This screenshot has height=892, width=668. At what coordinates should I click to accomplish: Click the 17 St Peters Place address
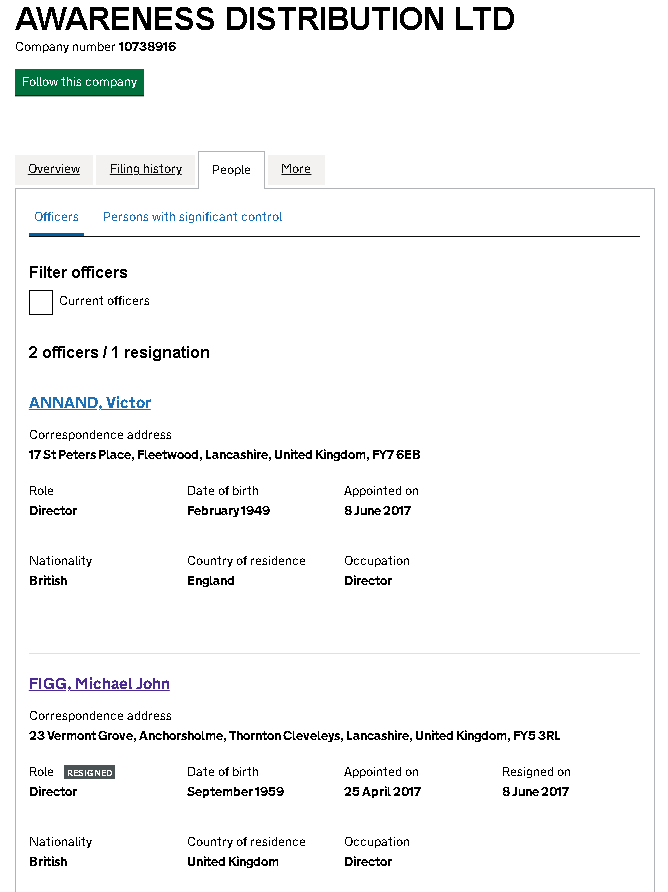tap(224, 455)
